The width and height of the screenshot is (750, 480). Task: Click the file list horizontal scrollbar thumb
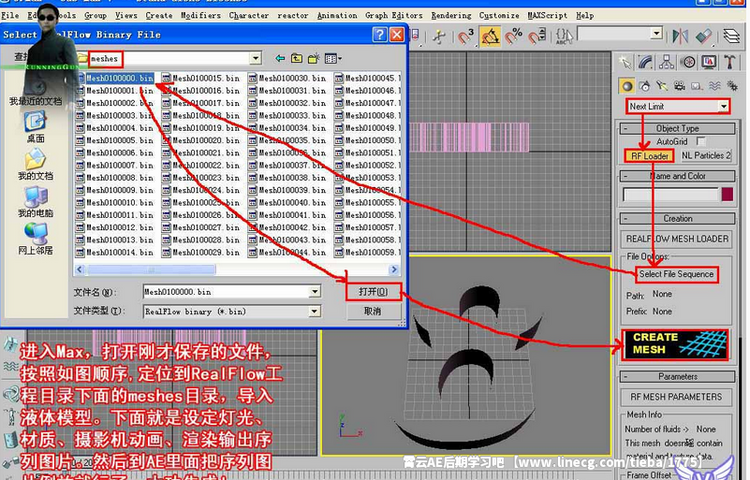(151, 270)
